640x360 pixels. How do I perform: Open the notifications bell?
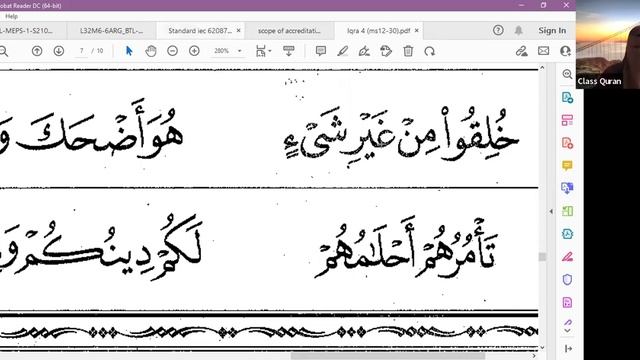coord(519,30)
